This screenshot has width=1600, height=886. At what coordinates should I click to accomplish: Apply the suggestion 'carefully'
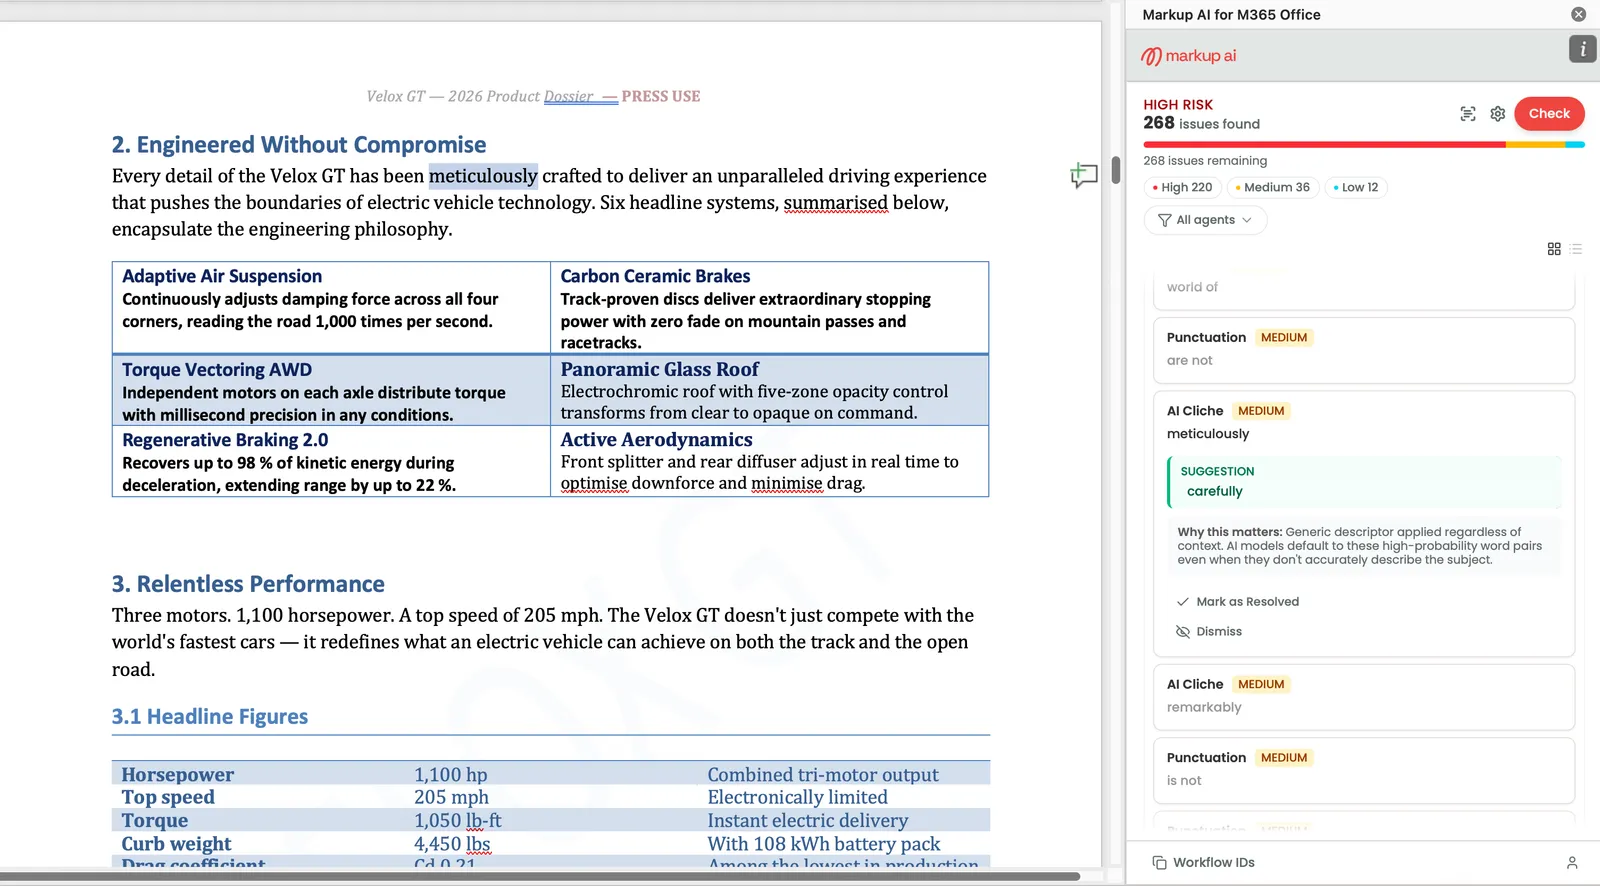pos(1364,482)
